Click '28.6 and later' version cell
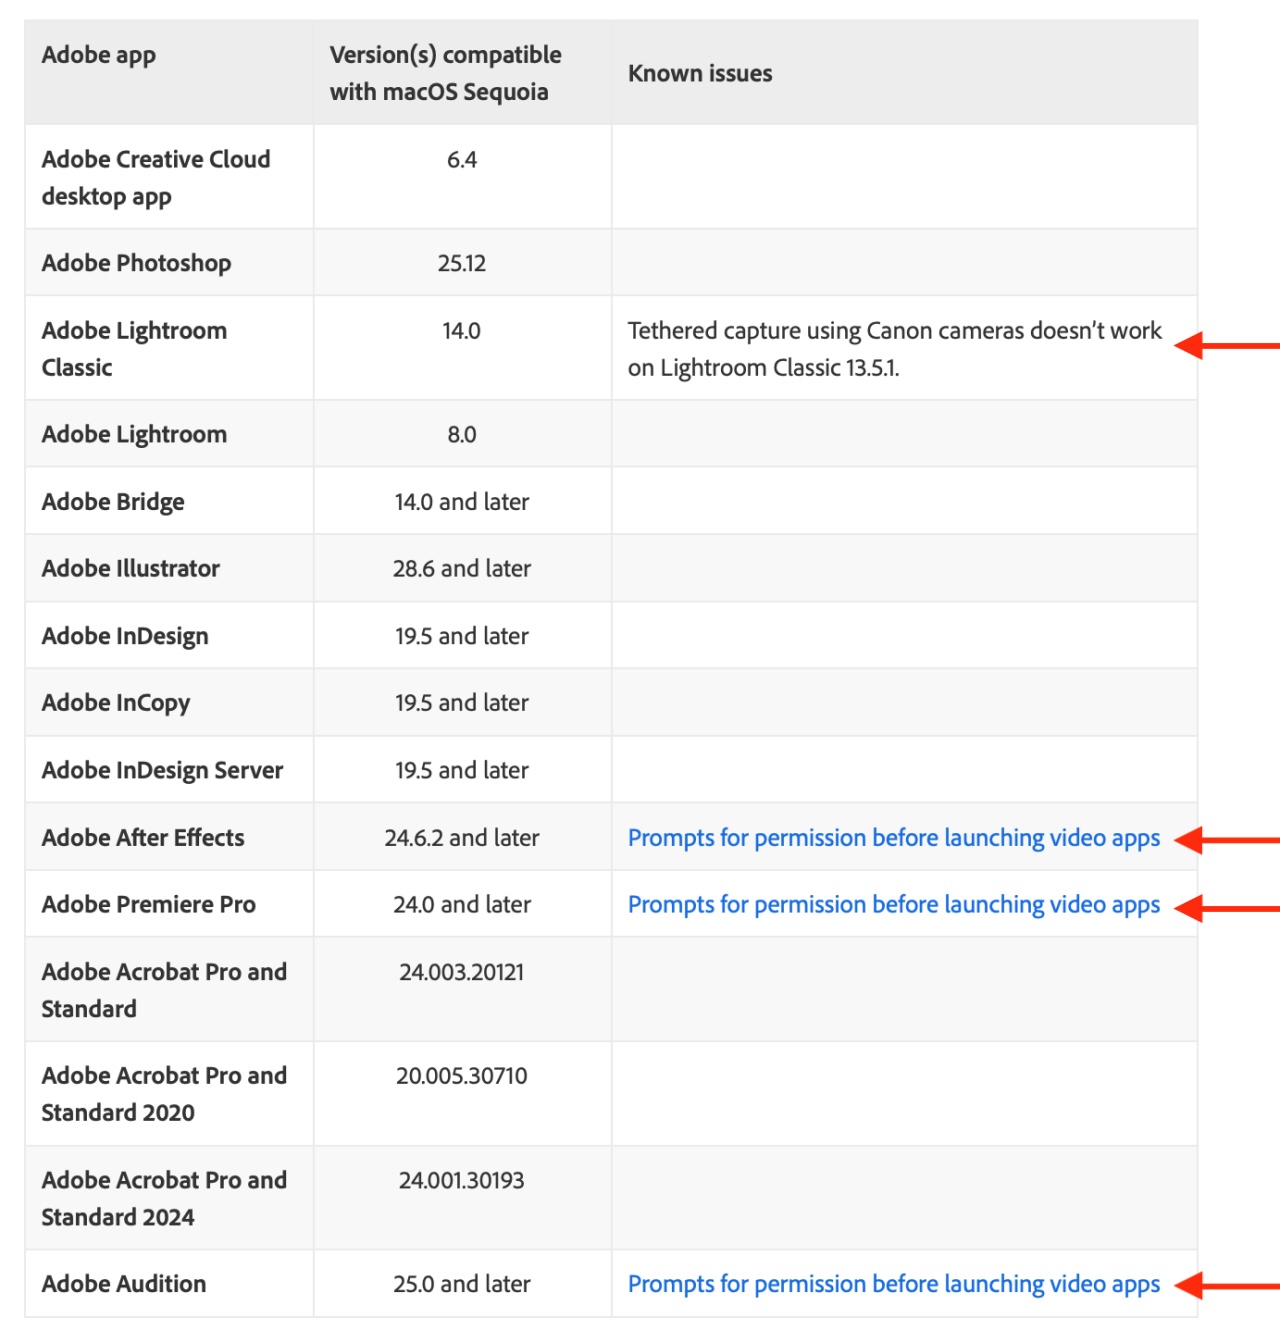1280x1330 pixels. click(462, 569)
